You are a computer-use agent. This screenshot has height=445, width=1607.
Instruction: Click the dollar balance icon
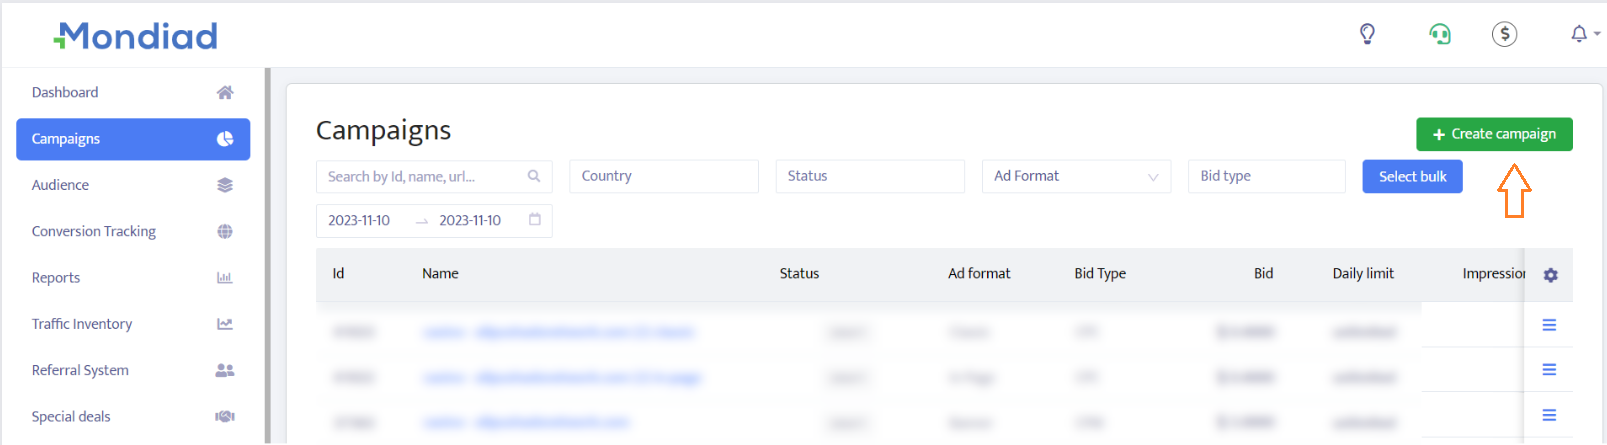point(1504,34)
